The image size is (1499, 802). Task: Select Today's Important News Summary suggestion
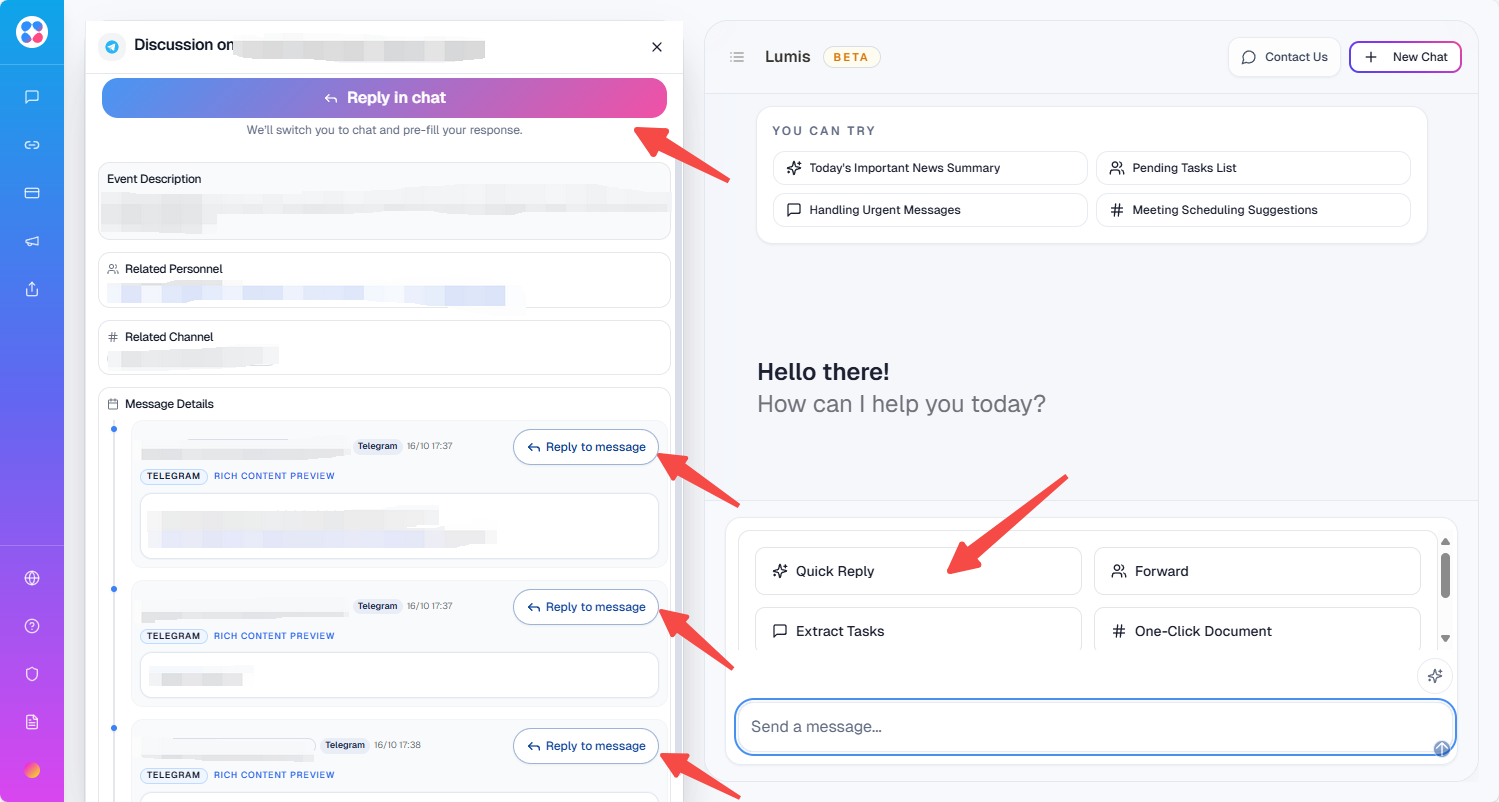point(929,168)
